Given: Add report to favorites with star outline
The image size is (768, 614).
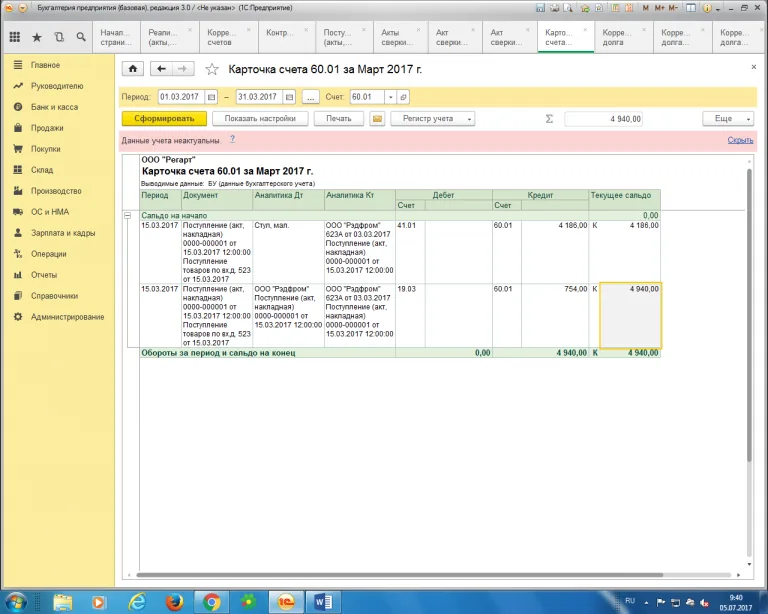Looking at the screenshot, I should [211, 69].
